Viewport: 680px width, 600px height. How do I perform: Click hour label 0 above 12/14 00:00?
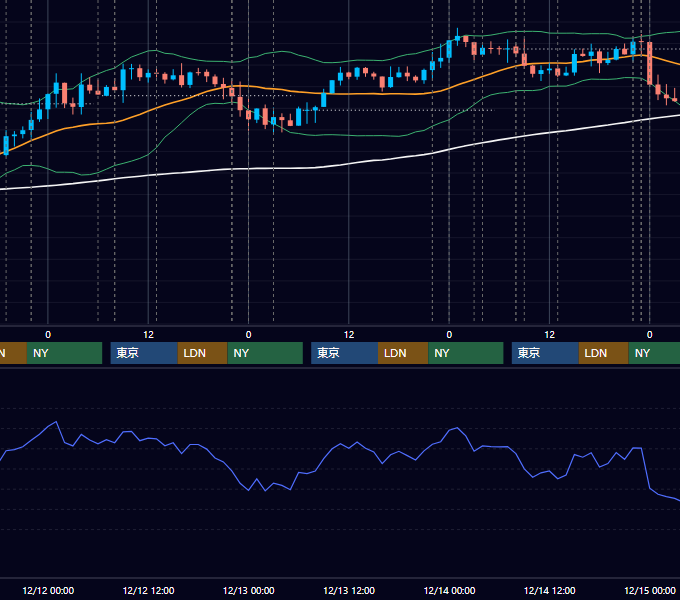449,335
